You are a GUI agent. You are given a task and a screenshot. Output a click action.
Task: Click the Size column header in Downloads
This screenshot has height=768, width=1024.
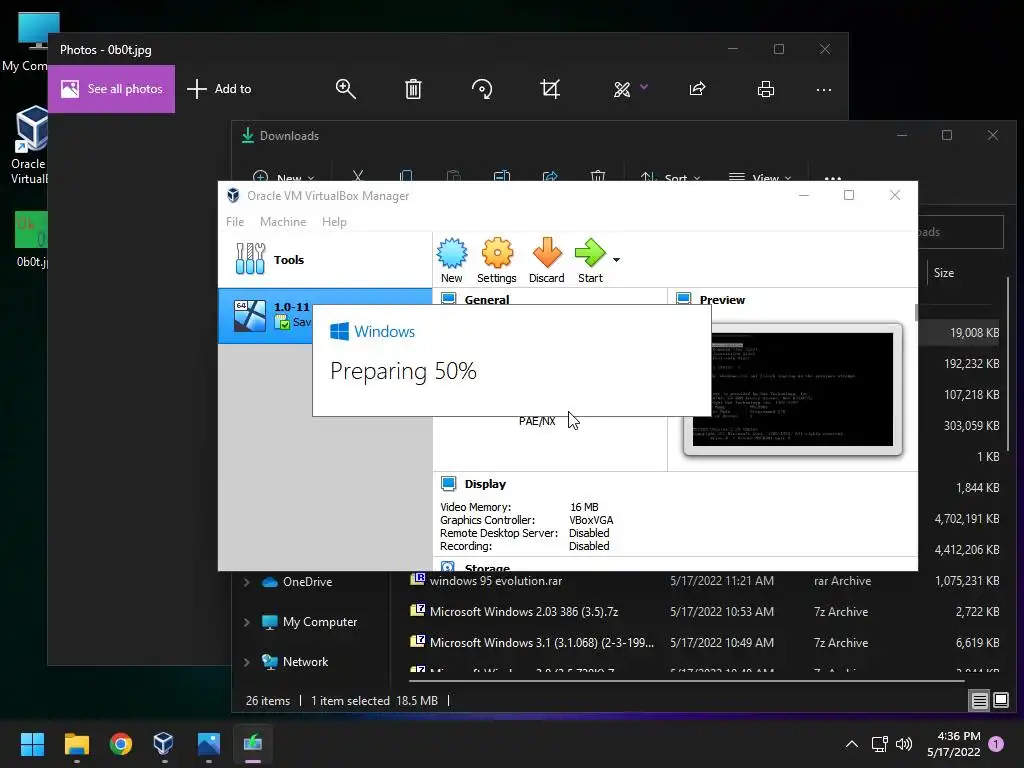coord(944,273)
